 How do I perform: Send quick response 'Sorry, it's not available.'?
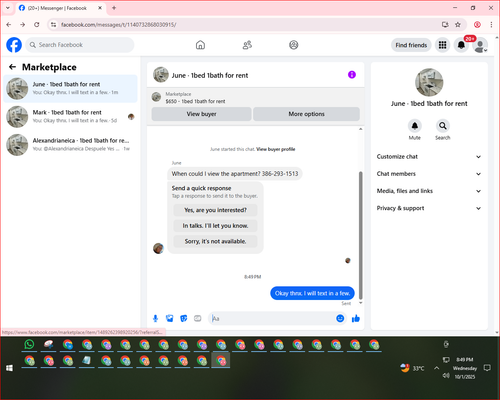[215, 241]
